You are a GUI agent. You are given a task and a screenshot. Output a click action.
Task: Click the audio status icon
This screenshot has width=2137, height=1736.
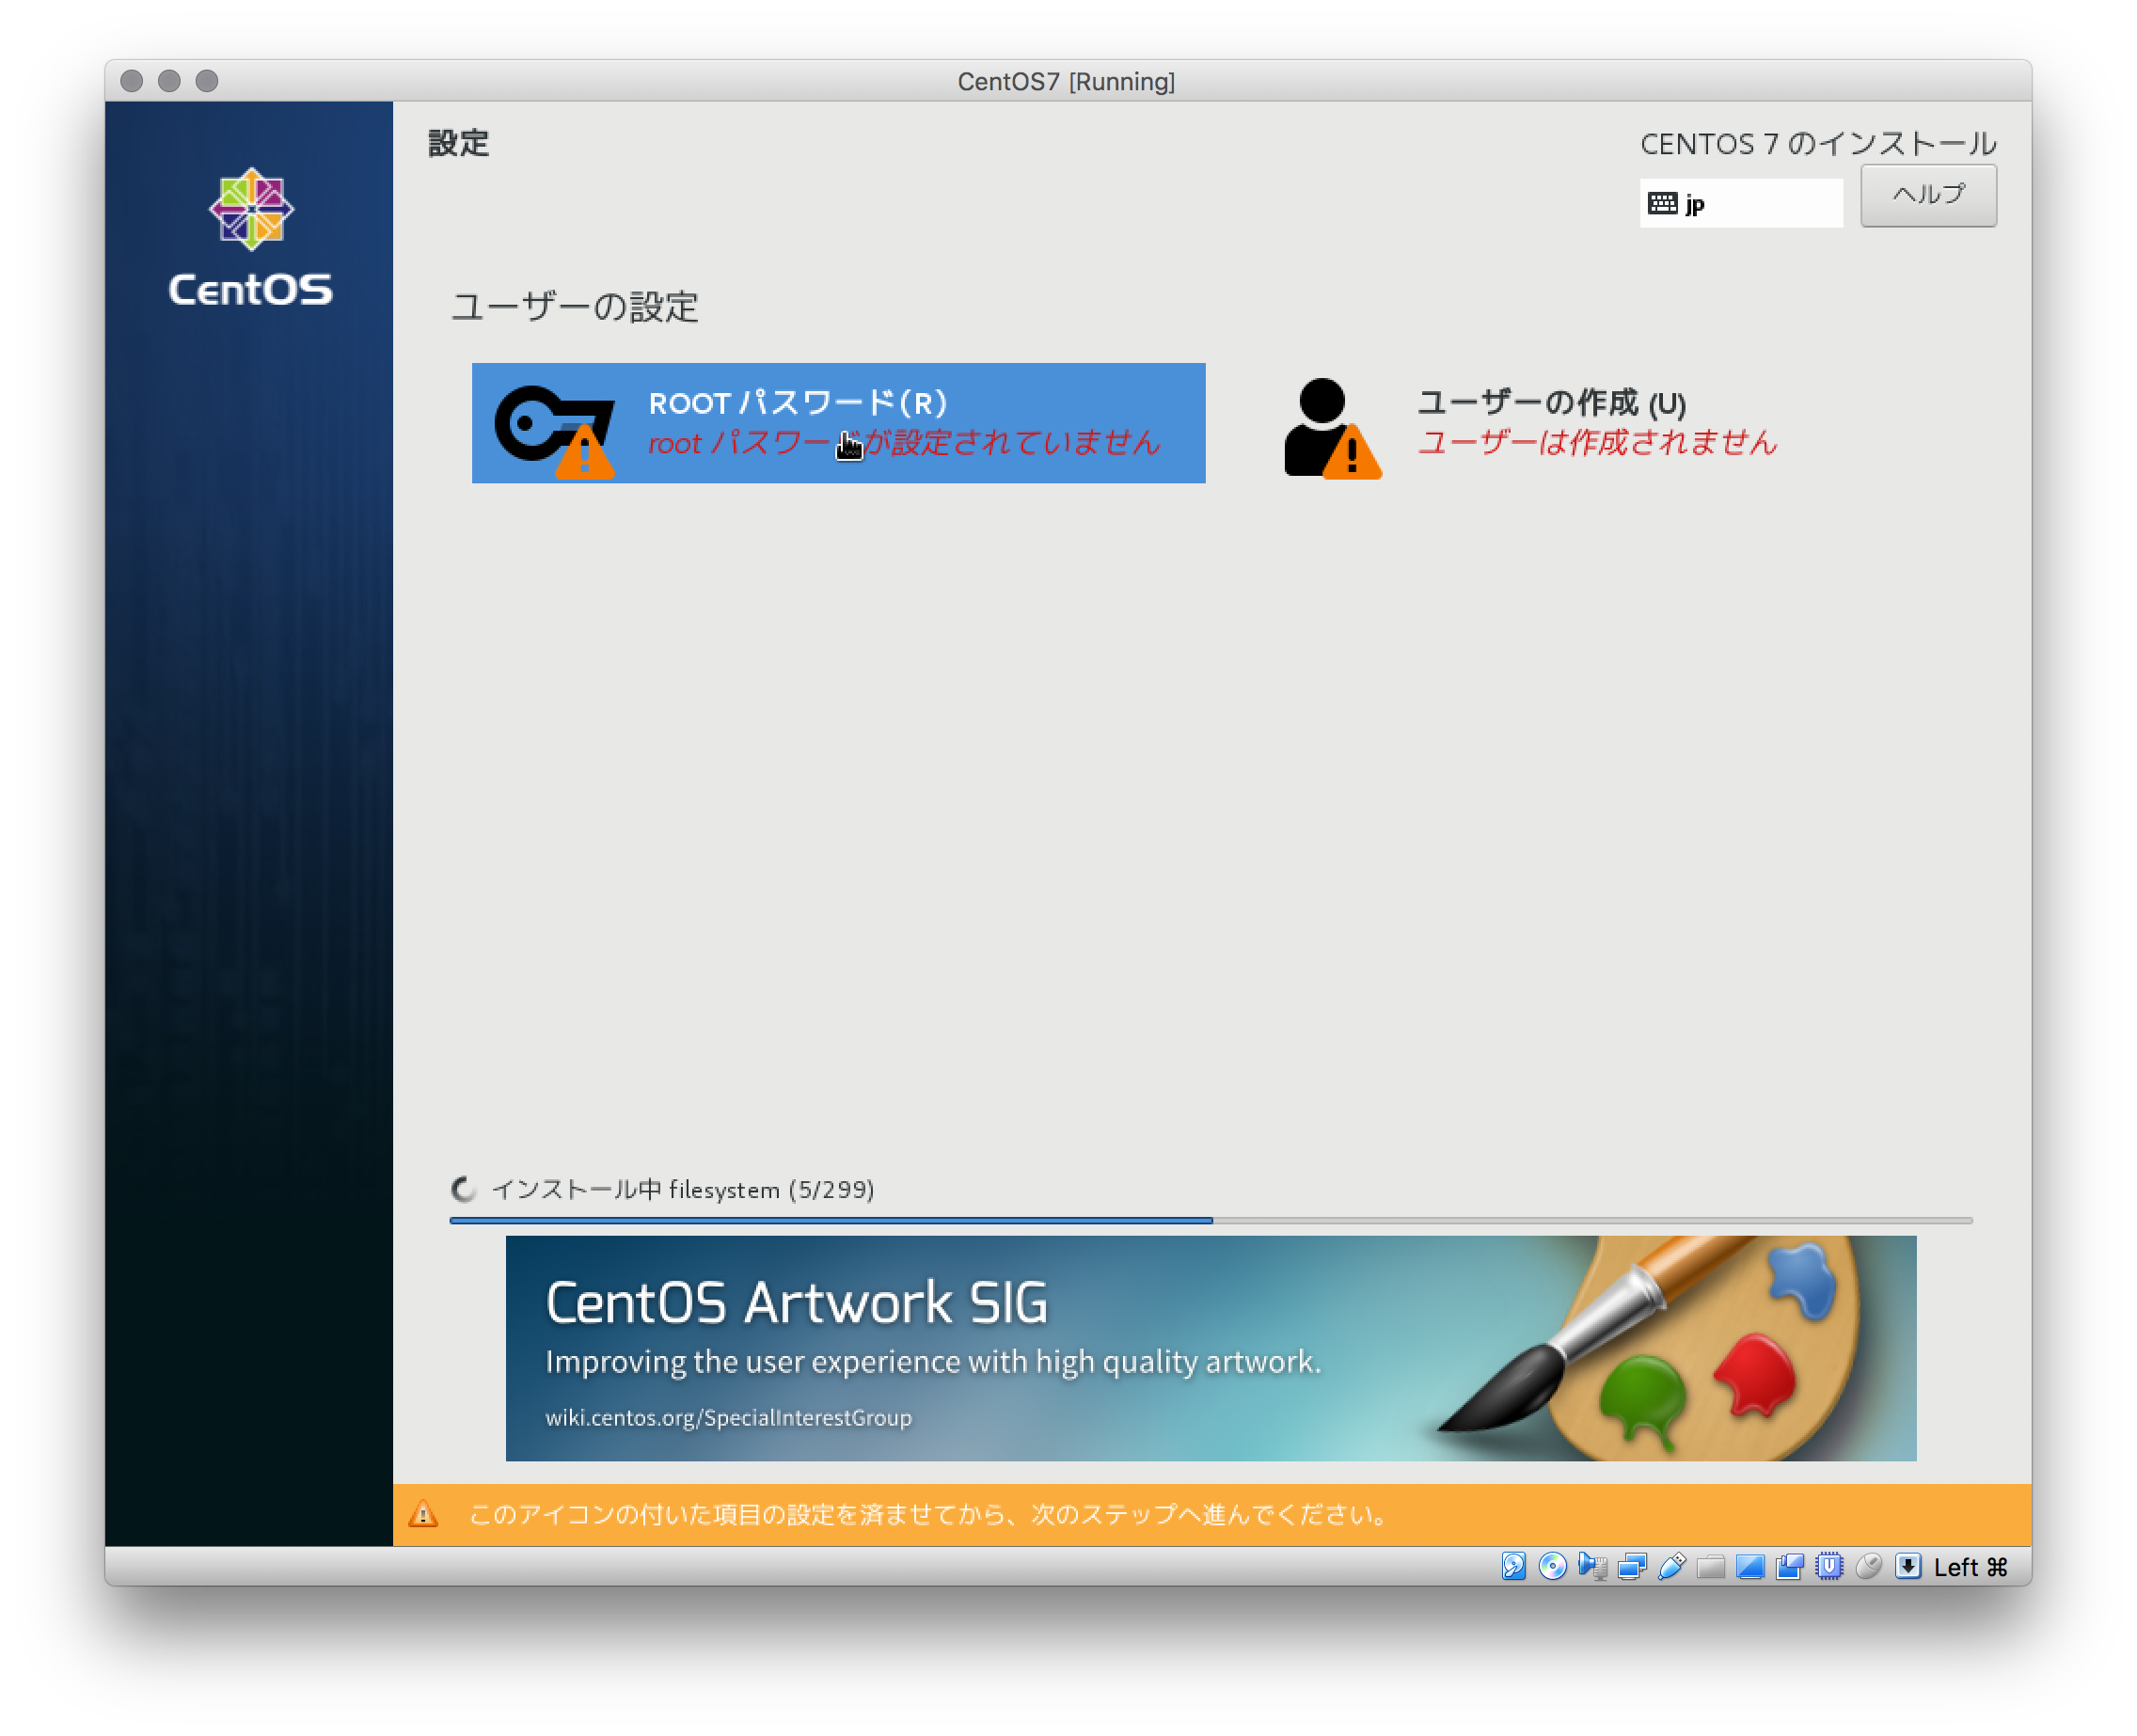(1592, 1567)
